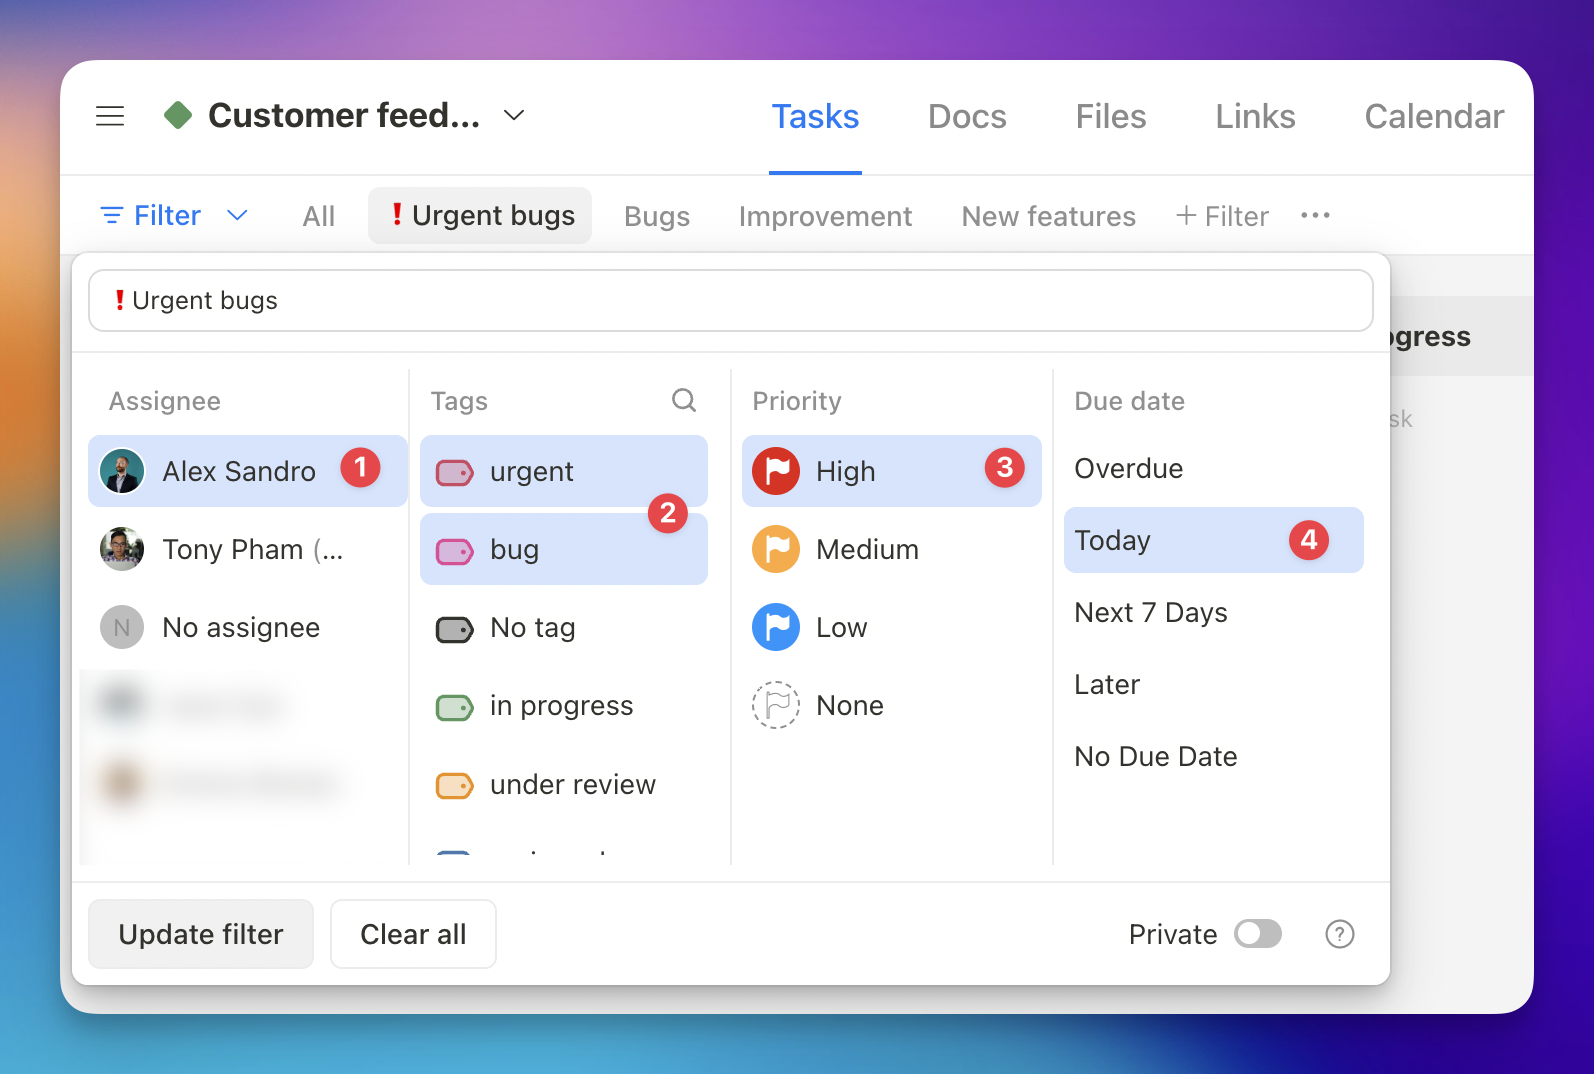Click the urgent tag label icon
Viewport: 1594px width, 1074px height.
click(x=455, y=472)
